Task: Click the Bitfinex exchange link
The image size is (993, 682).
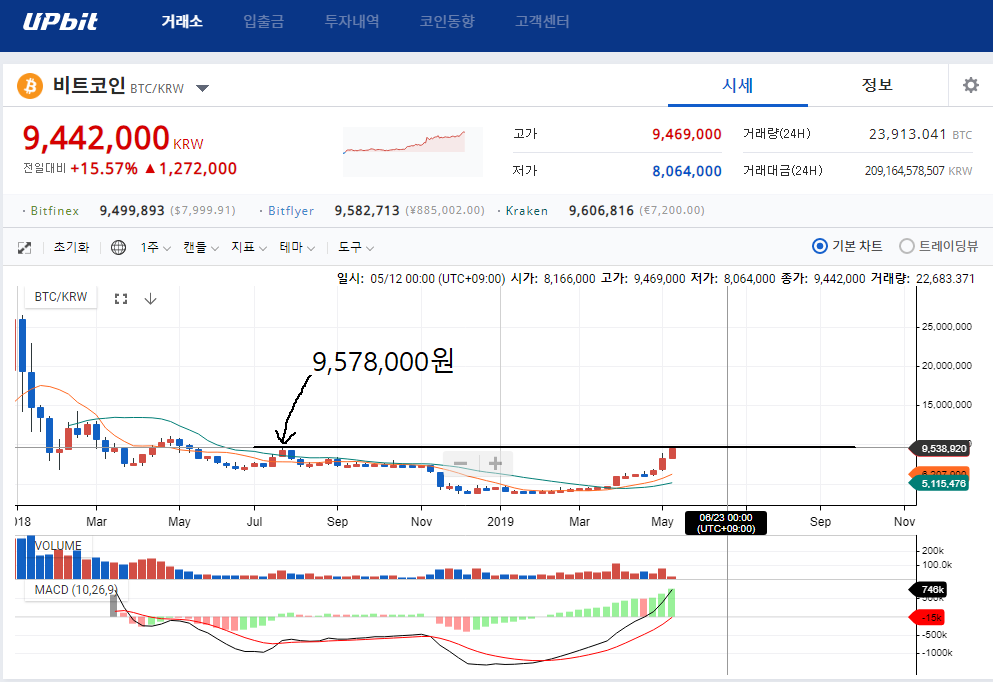Action: (x=54, y=211)
